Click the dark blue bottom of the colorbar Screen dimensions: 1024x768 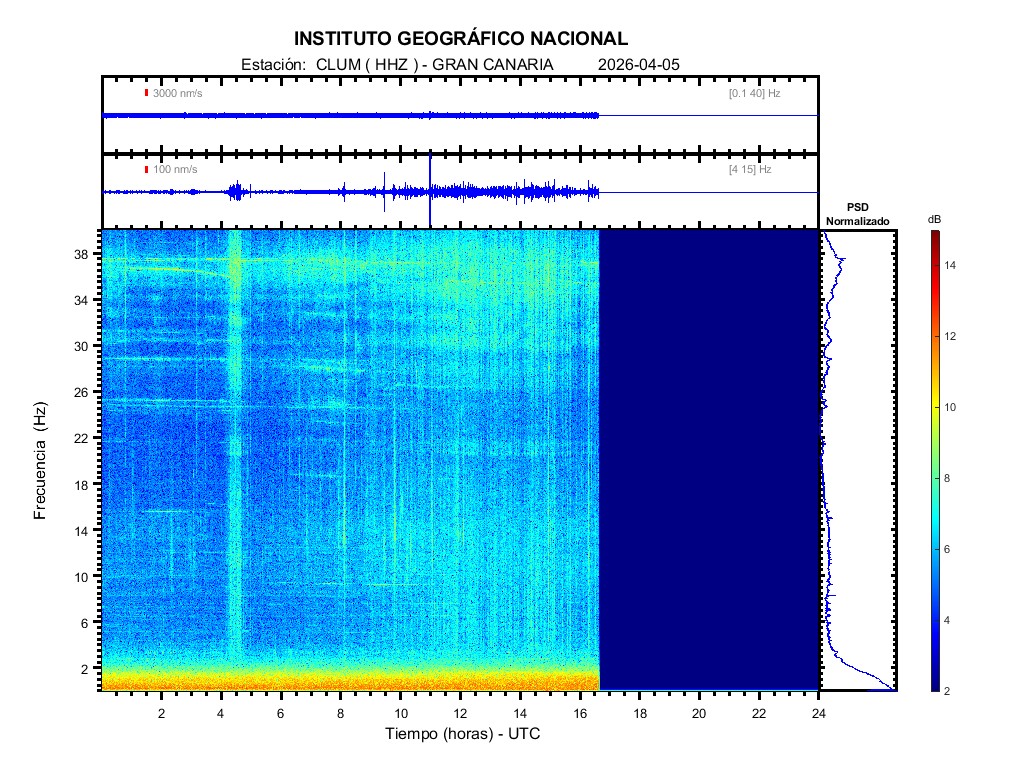tap(934, 684)
